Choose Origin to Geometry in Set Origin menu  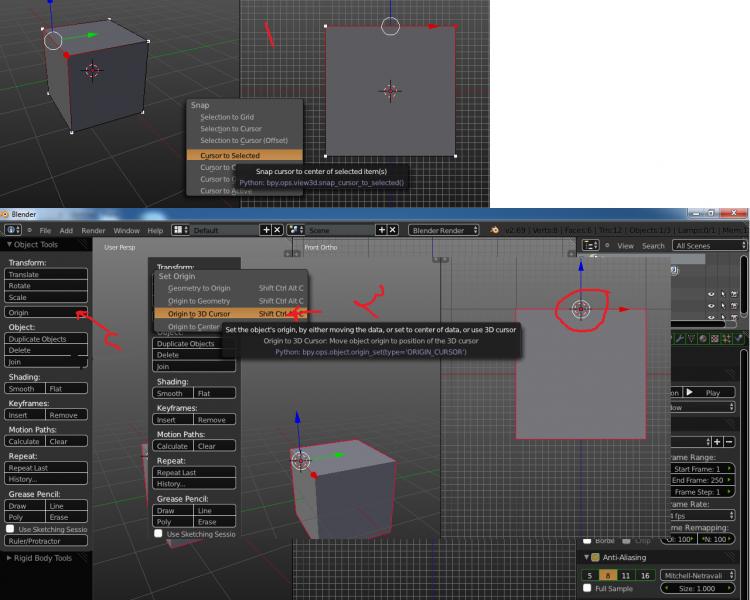pos(231,301)
